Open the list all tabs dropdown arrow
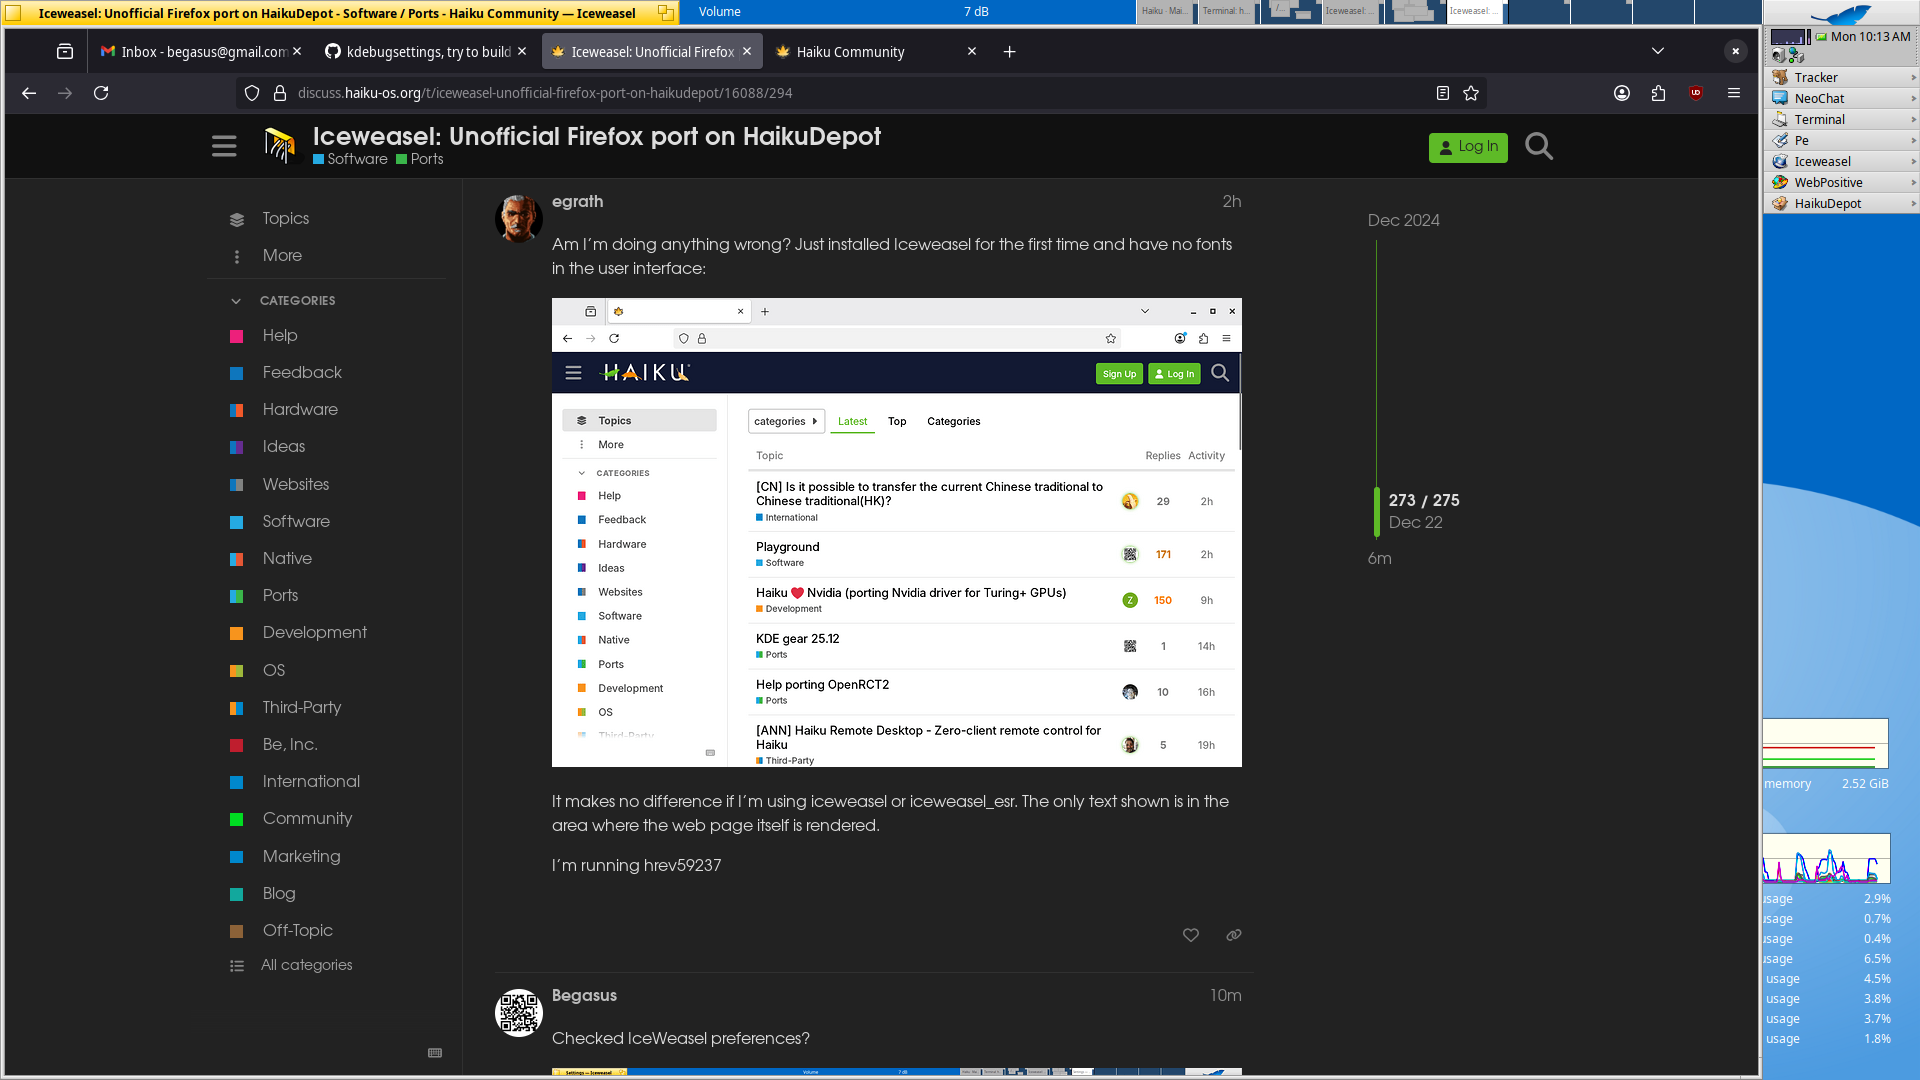Image resolution: width=1920 pixels, height=1080 pixels. pos(1657,51)
